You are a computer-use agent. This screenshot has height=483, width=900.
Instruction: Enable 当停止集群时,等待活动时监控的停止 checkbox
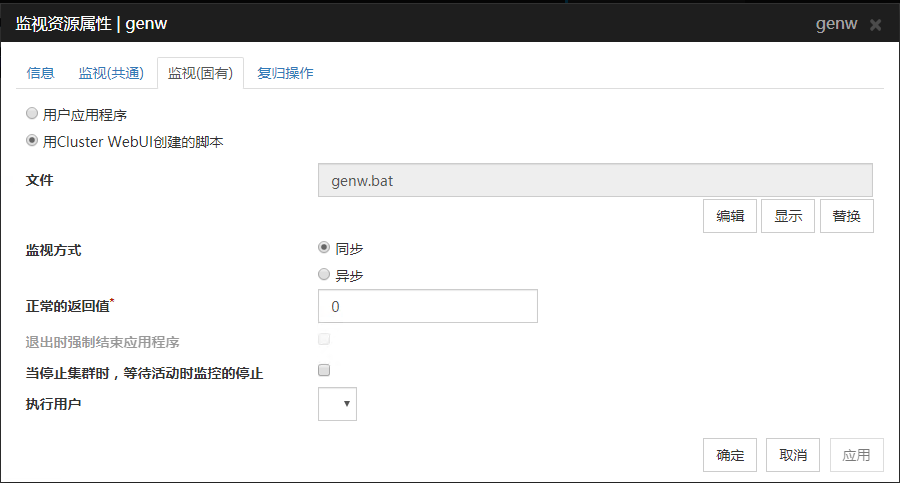coord(324,370)
